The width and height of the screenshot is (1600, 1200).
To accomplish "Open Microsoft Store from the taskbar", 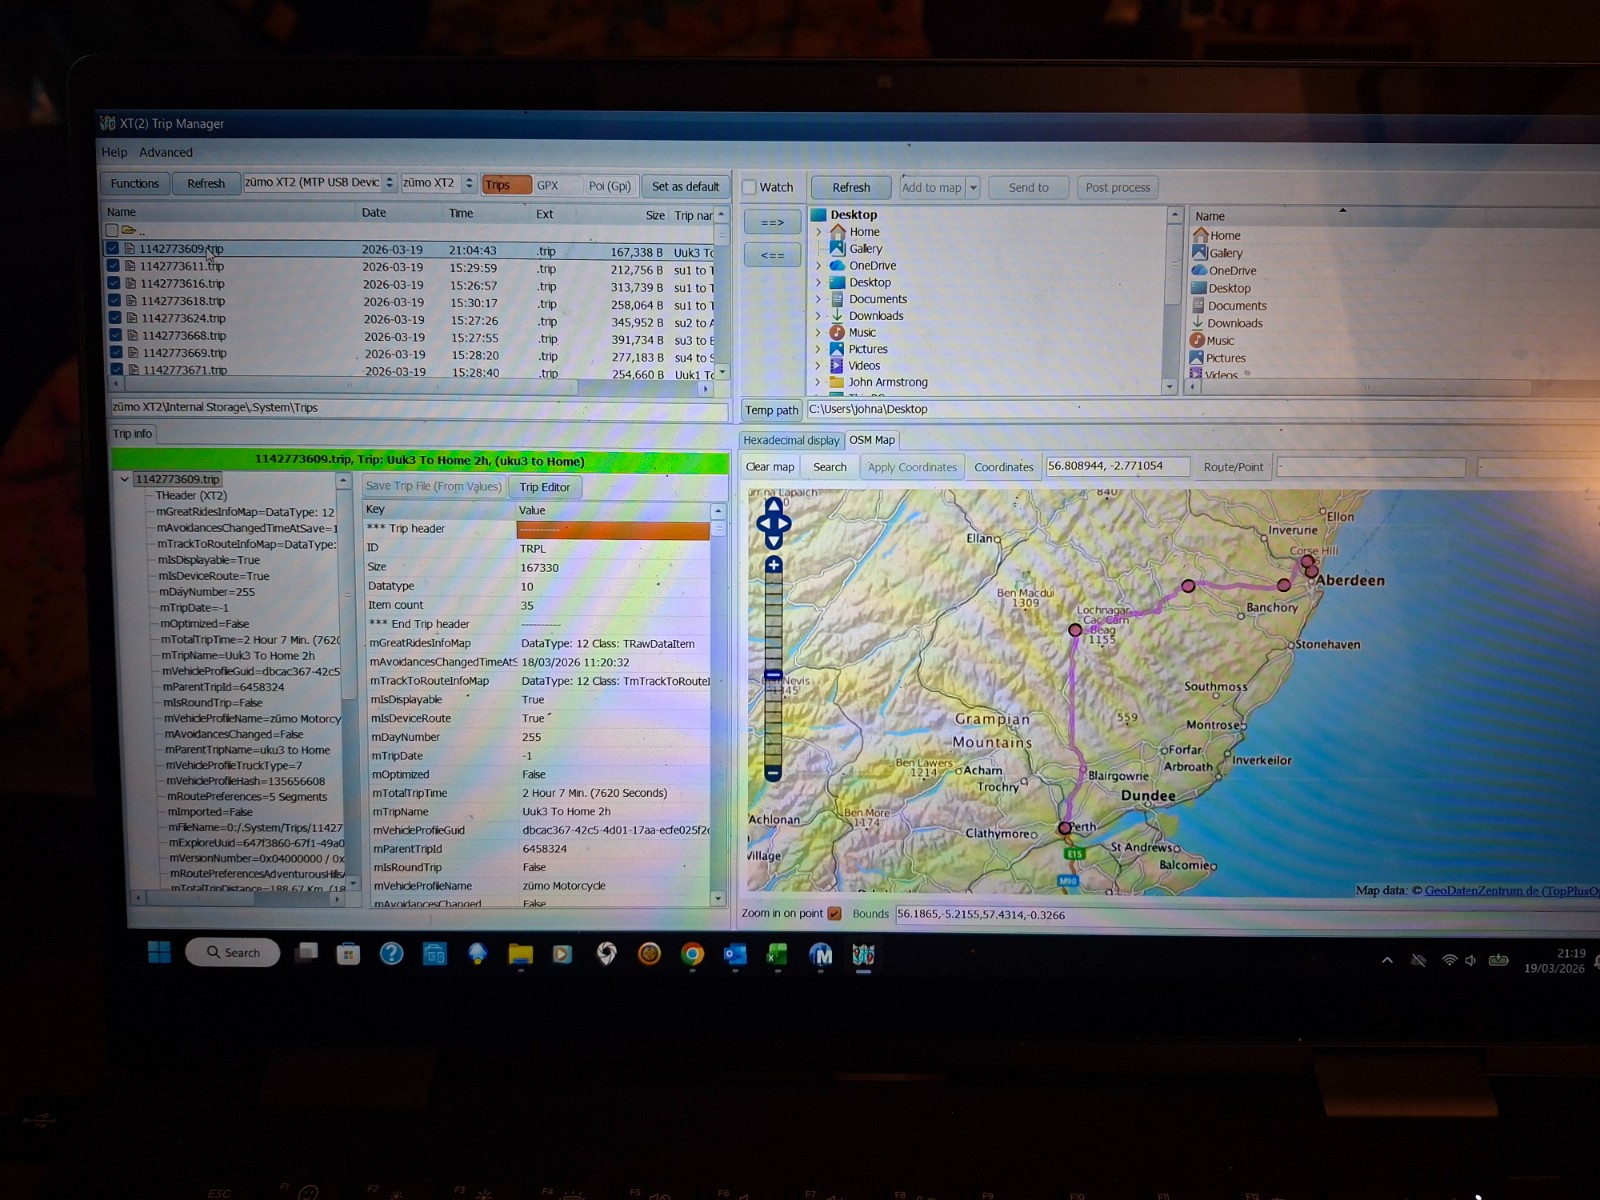I will pyautogui.click(x=348, y=954).
